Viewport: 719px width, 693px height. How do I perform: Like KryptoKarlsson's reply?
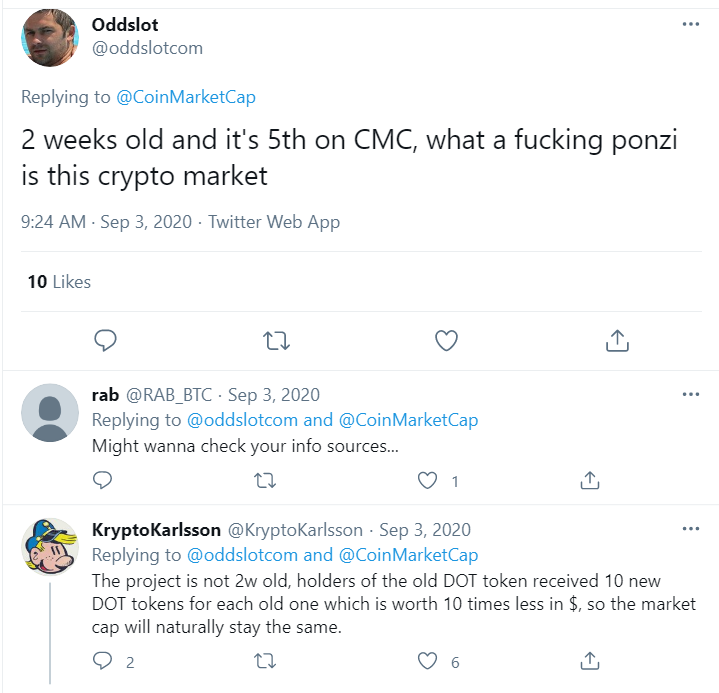coord(429,661)
